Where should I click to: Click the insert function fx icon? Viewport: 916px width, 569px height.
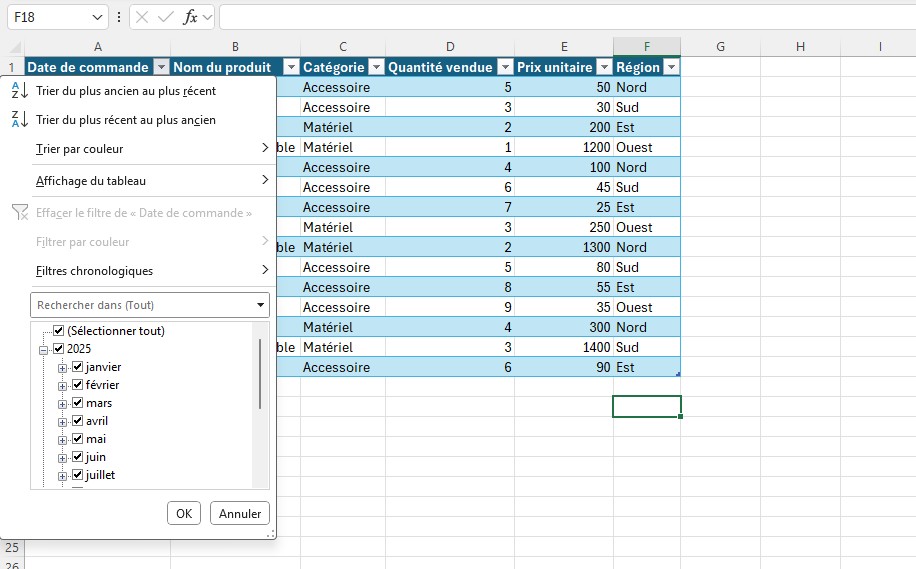point(190,17)
